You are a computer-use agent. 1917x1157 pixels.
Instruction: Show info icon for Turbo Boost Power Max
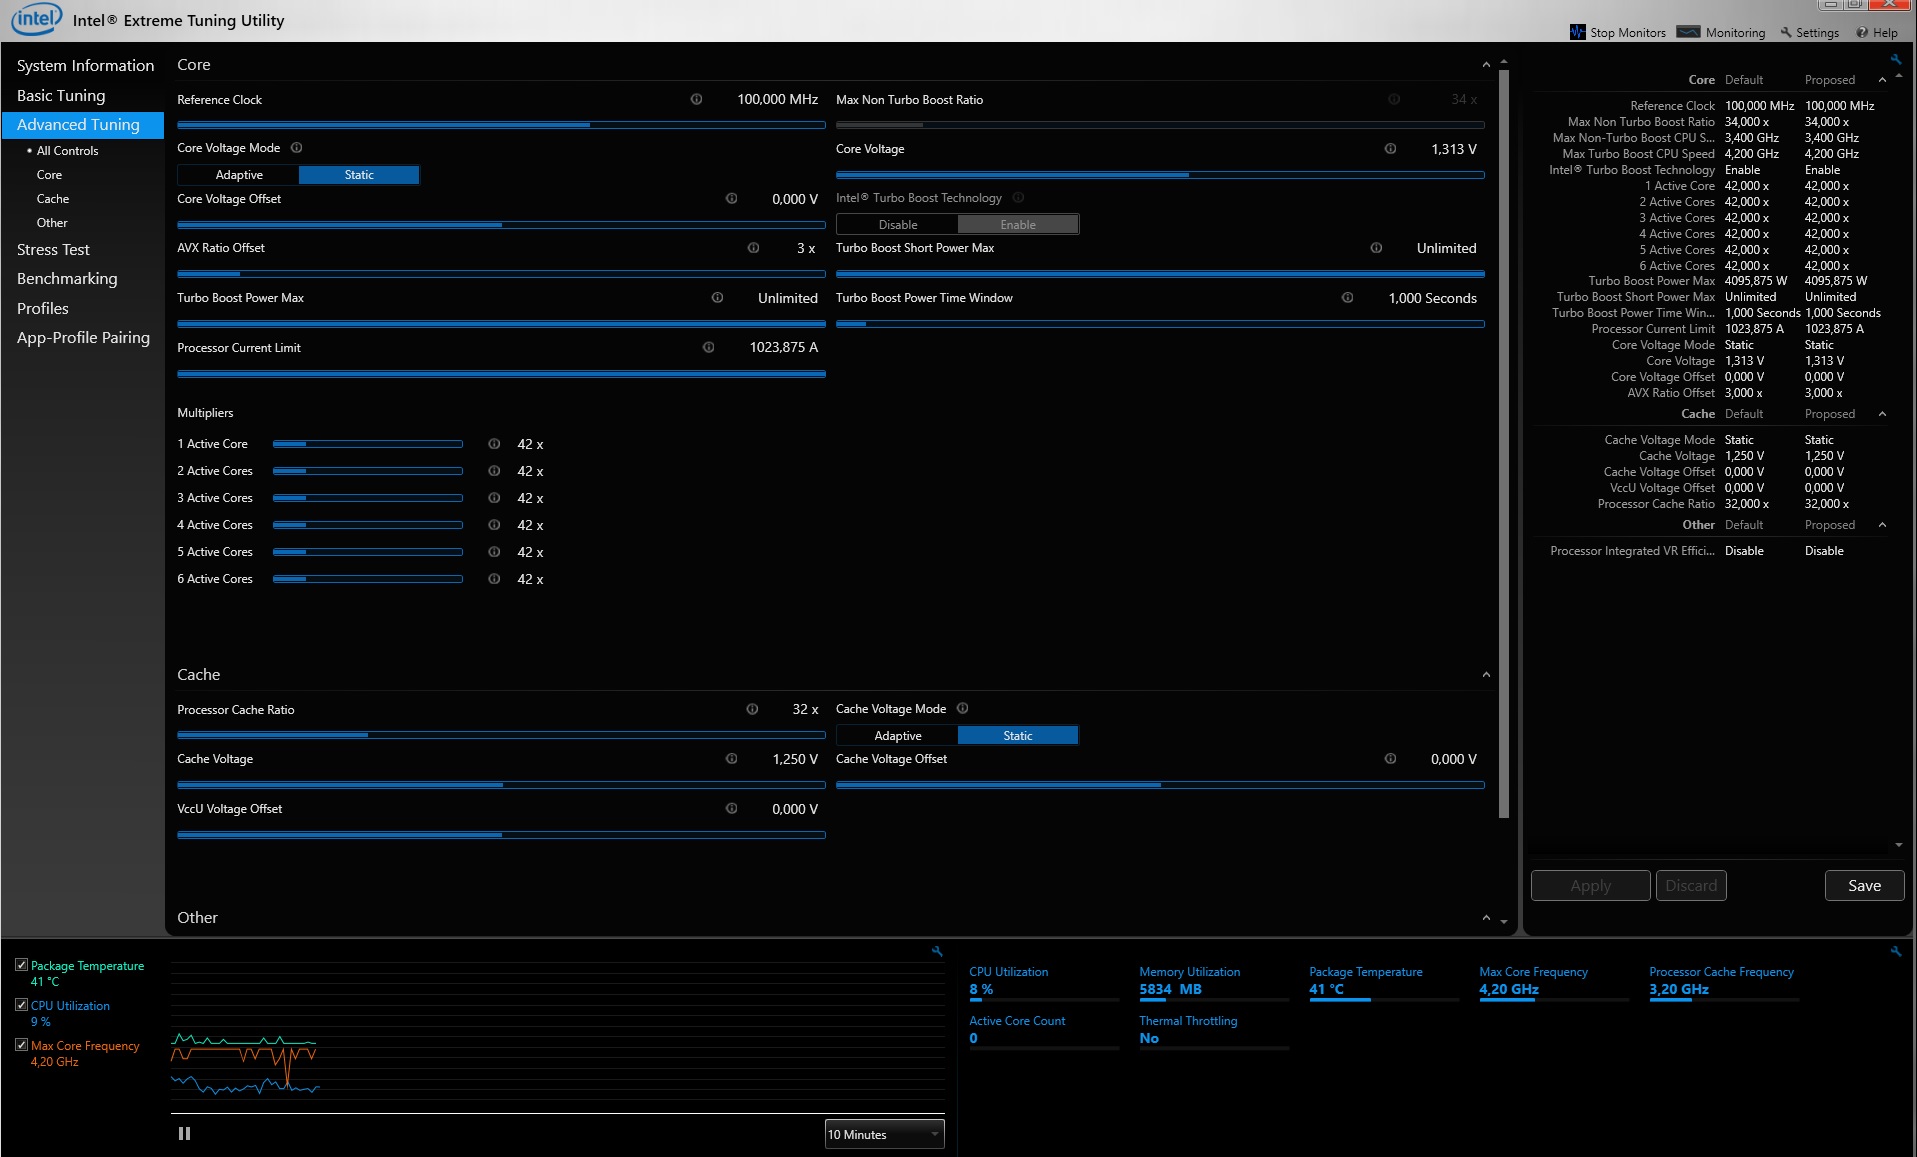[717, 298]
